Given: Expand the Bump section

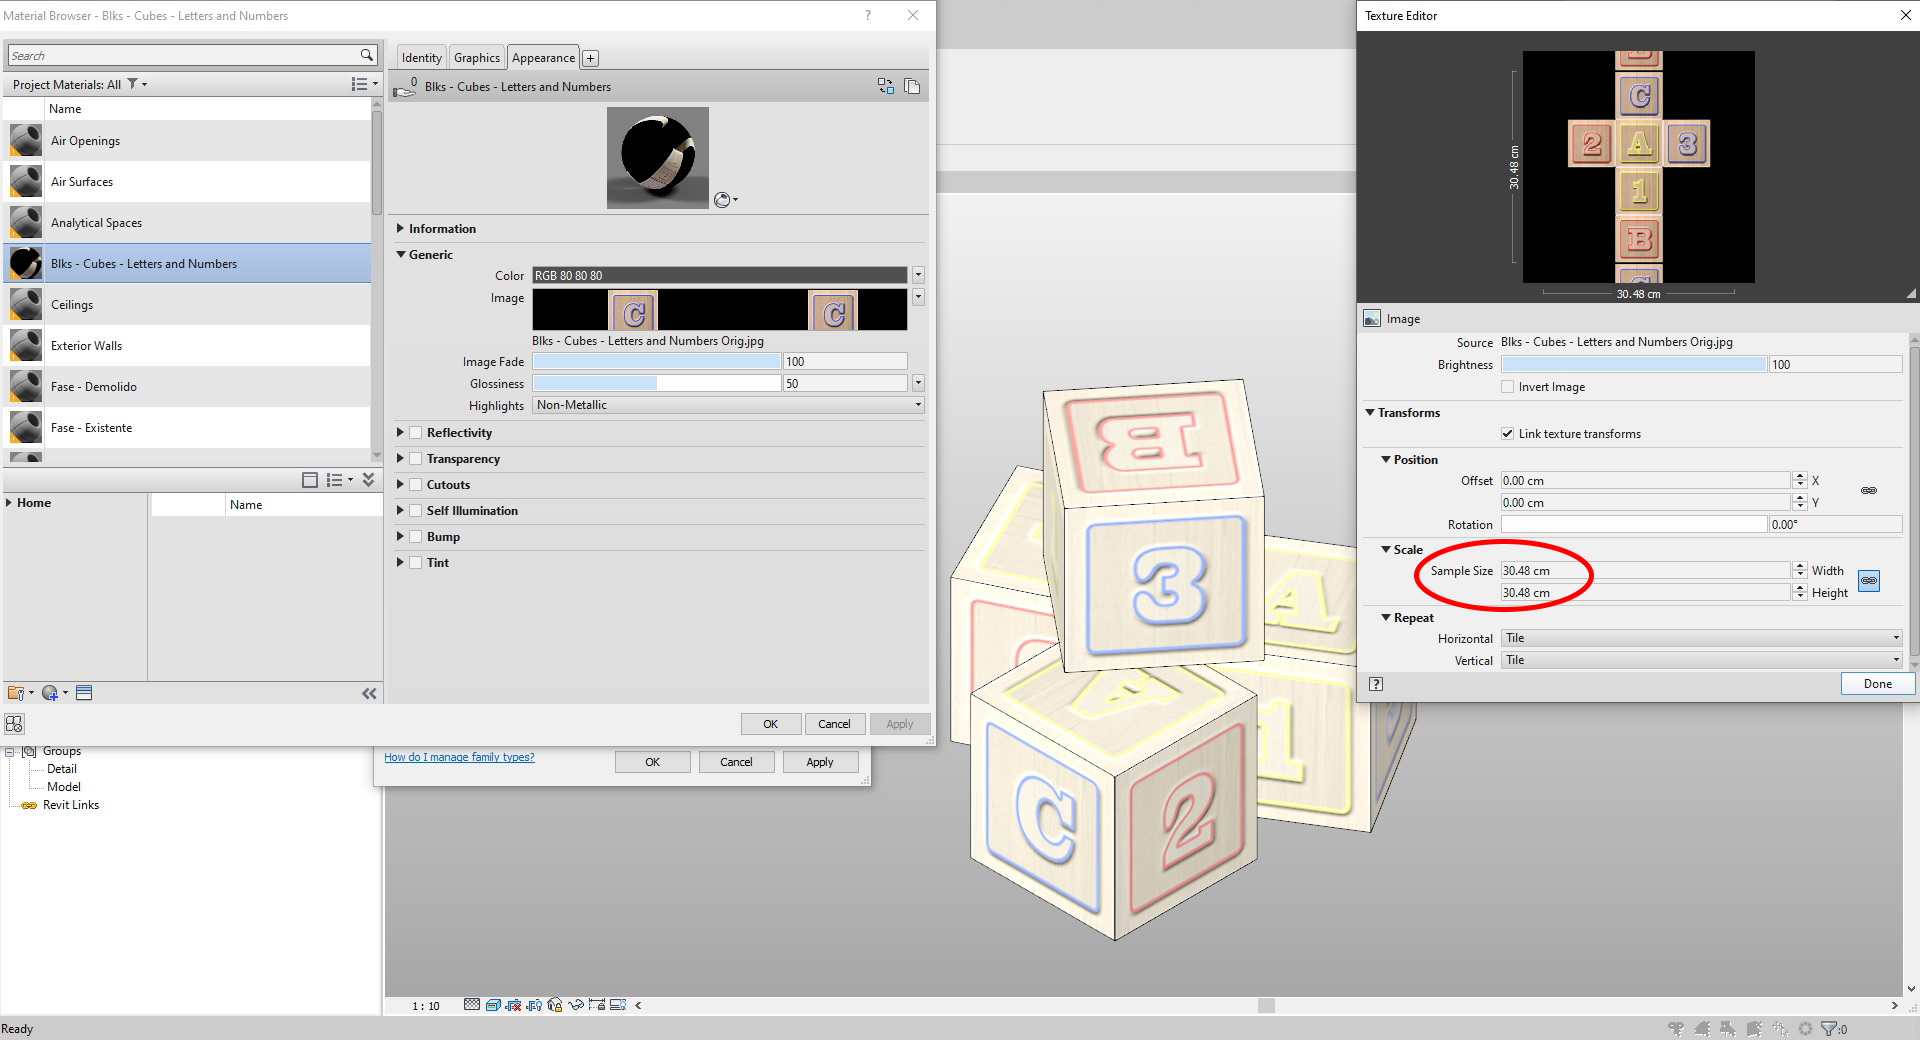Looking at the screenshot, I should 400,536.
